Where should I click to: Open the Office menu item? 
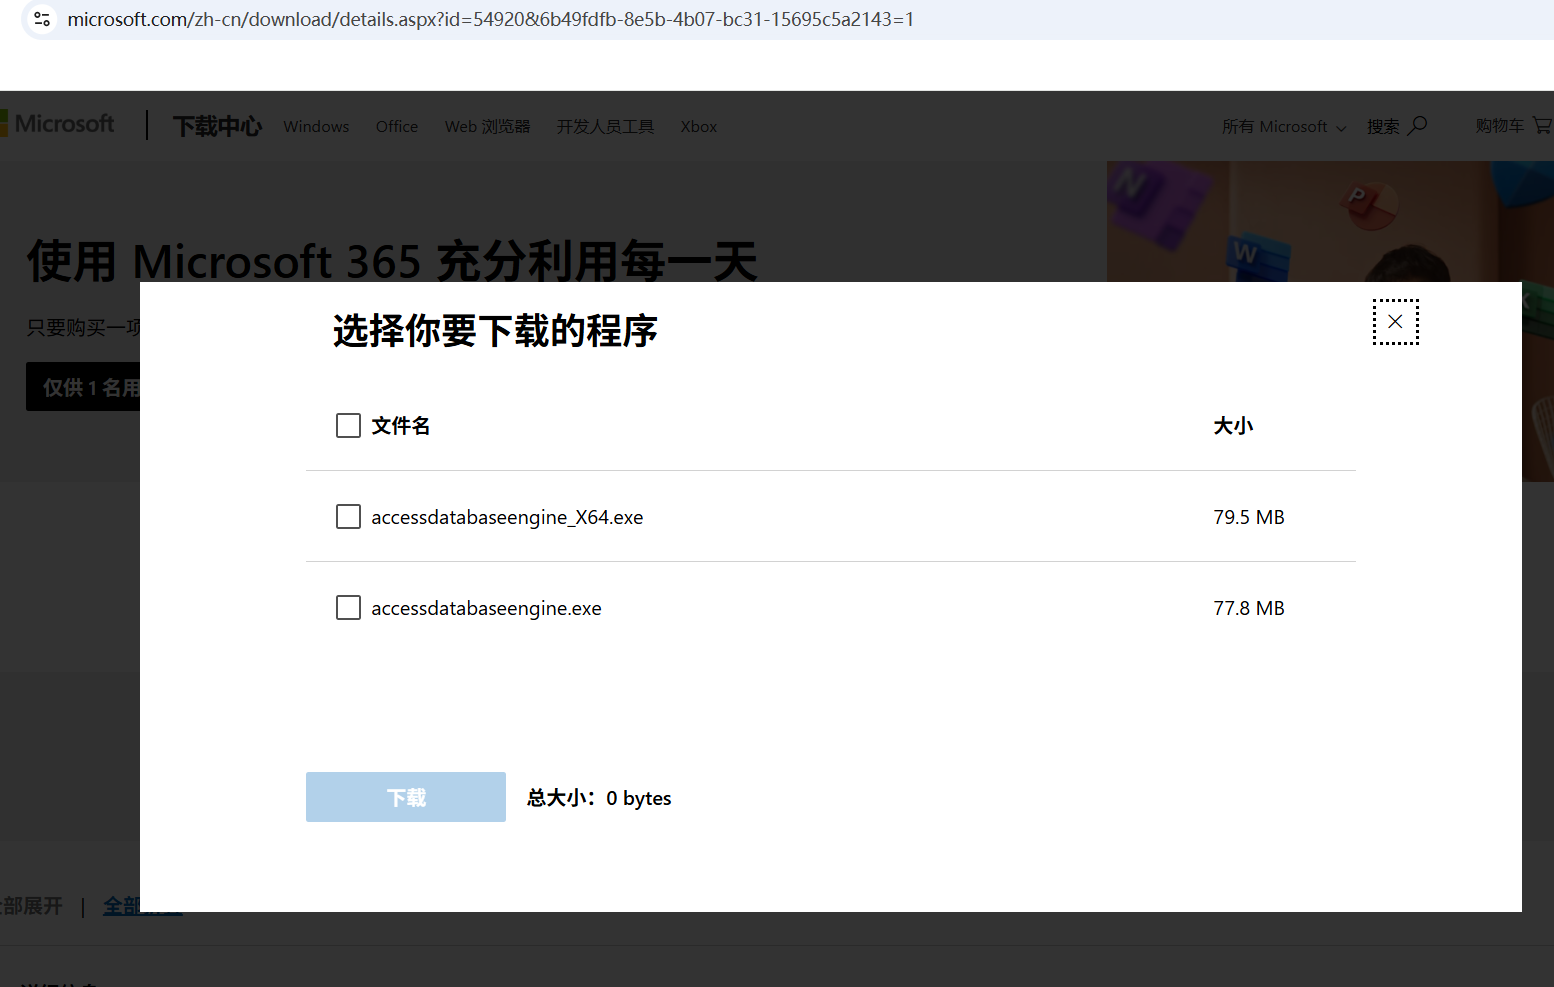[x=397, y=127]
